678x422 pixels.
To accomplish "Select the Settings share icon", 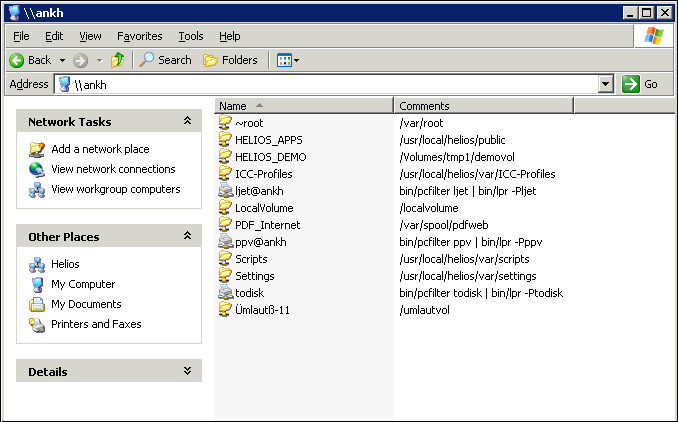I will [x=225, y=275].
